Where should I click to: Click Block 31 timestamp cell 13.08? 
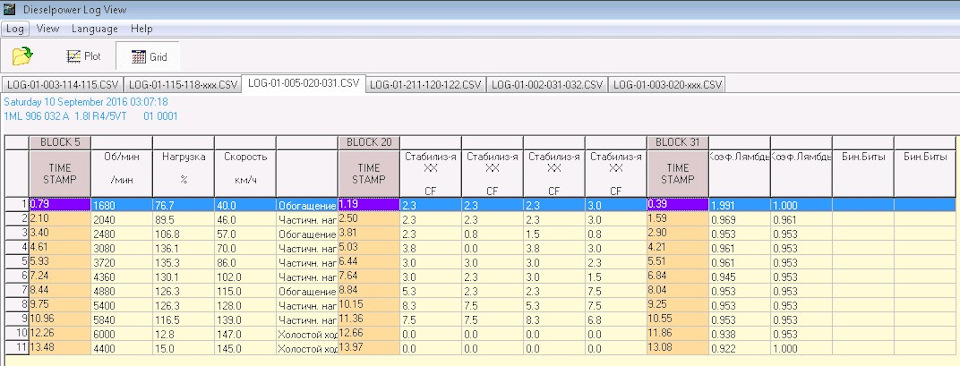click(678, 348)
